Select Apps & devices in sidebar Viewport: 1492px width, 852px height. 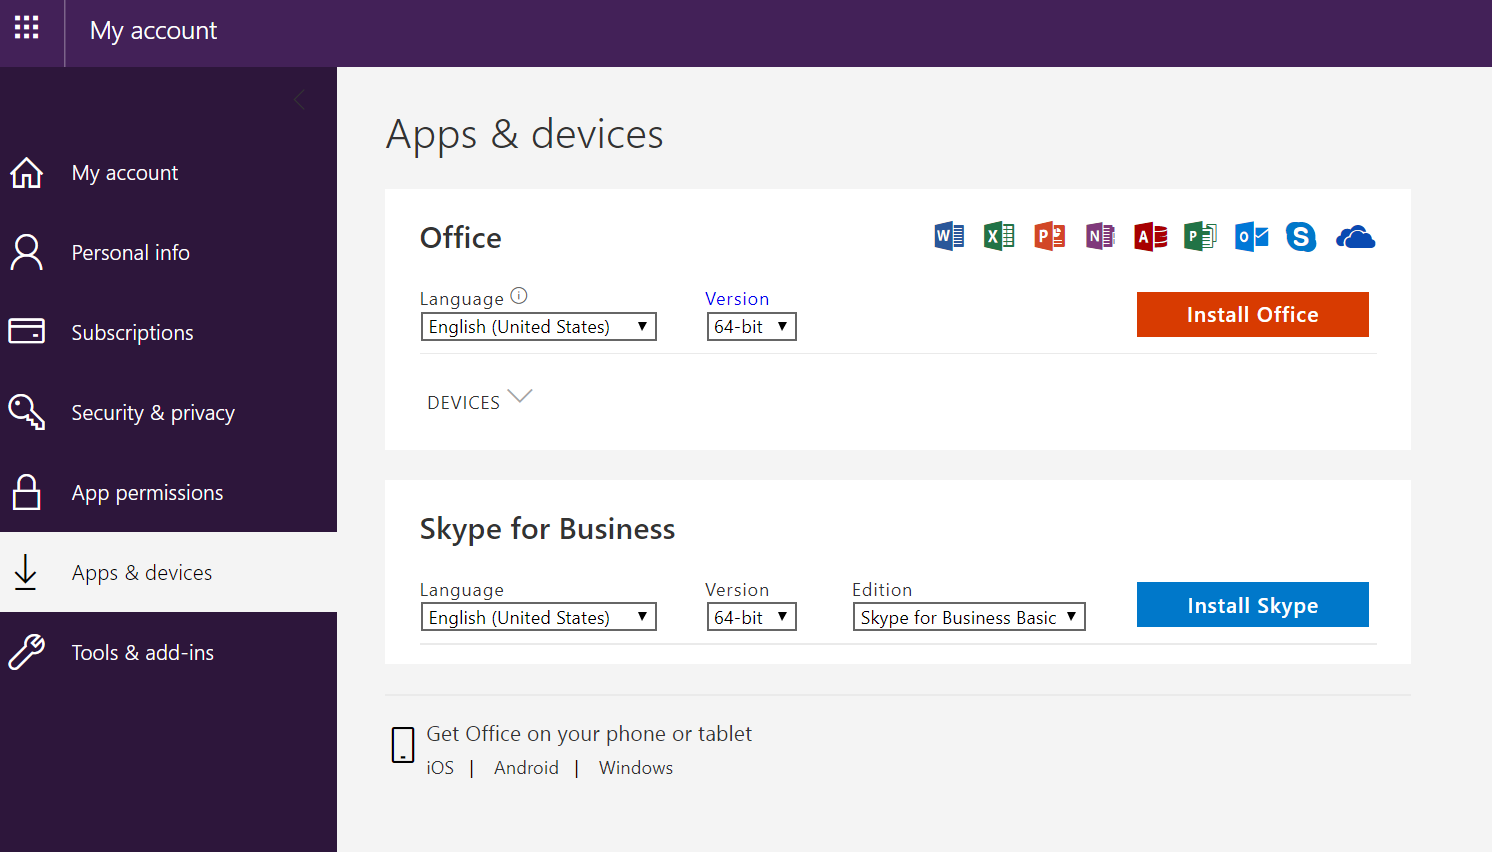(168, 572)
